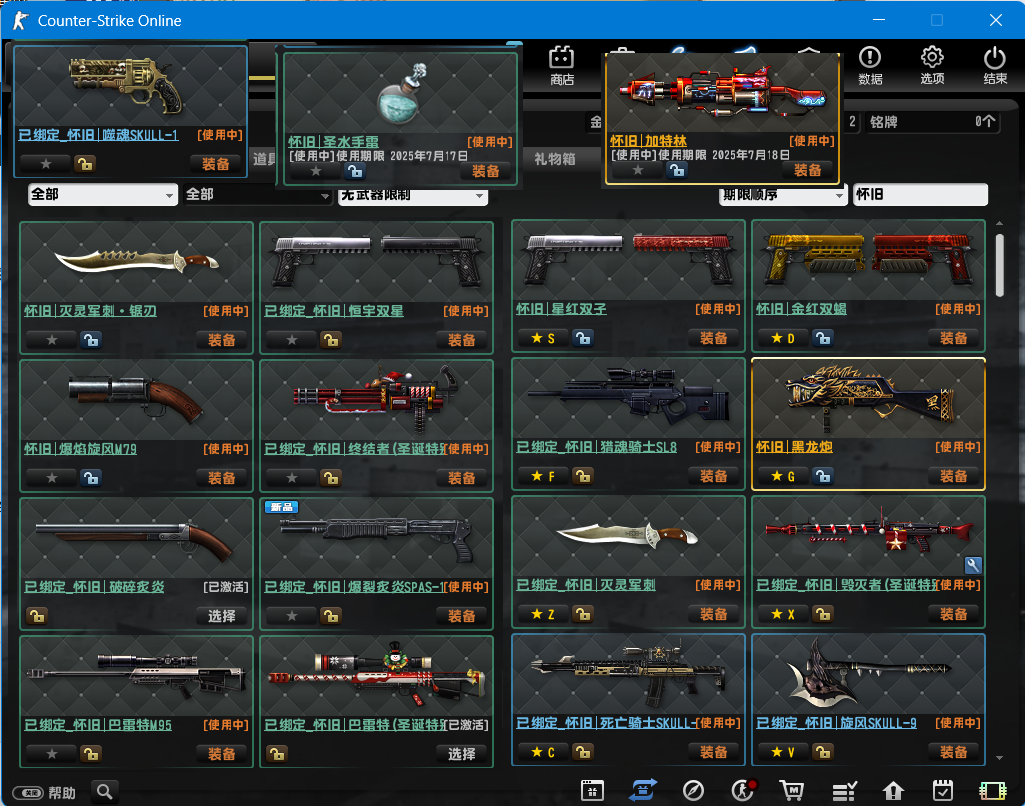Click the 帮助 help toggle

pos(44,793)
